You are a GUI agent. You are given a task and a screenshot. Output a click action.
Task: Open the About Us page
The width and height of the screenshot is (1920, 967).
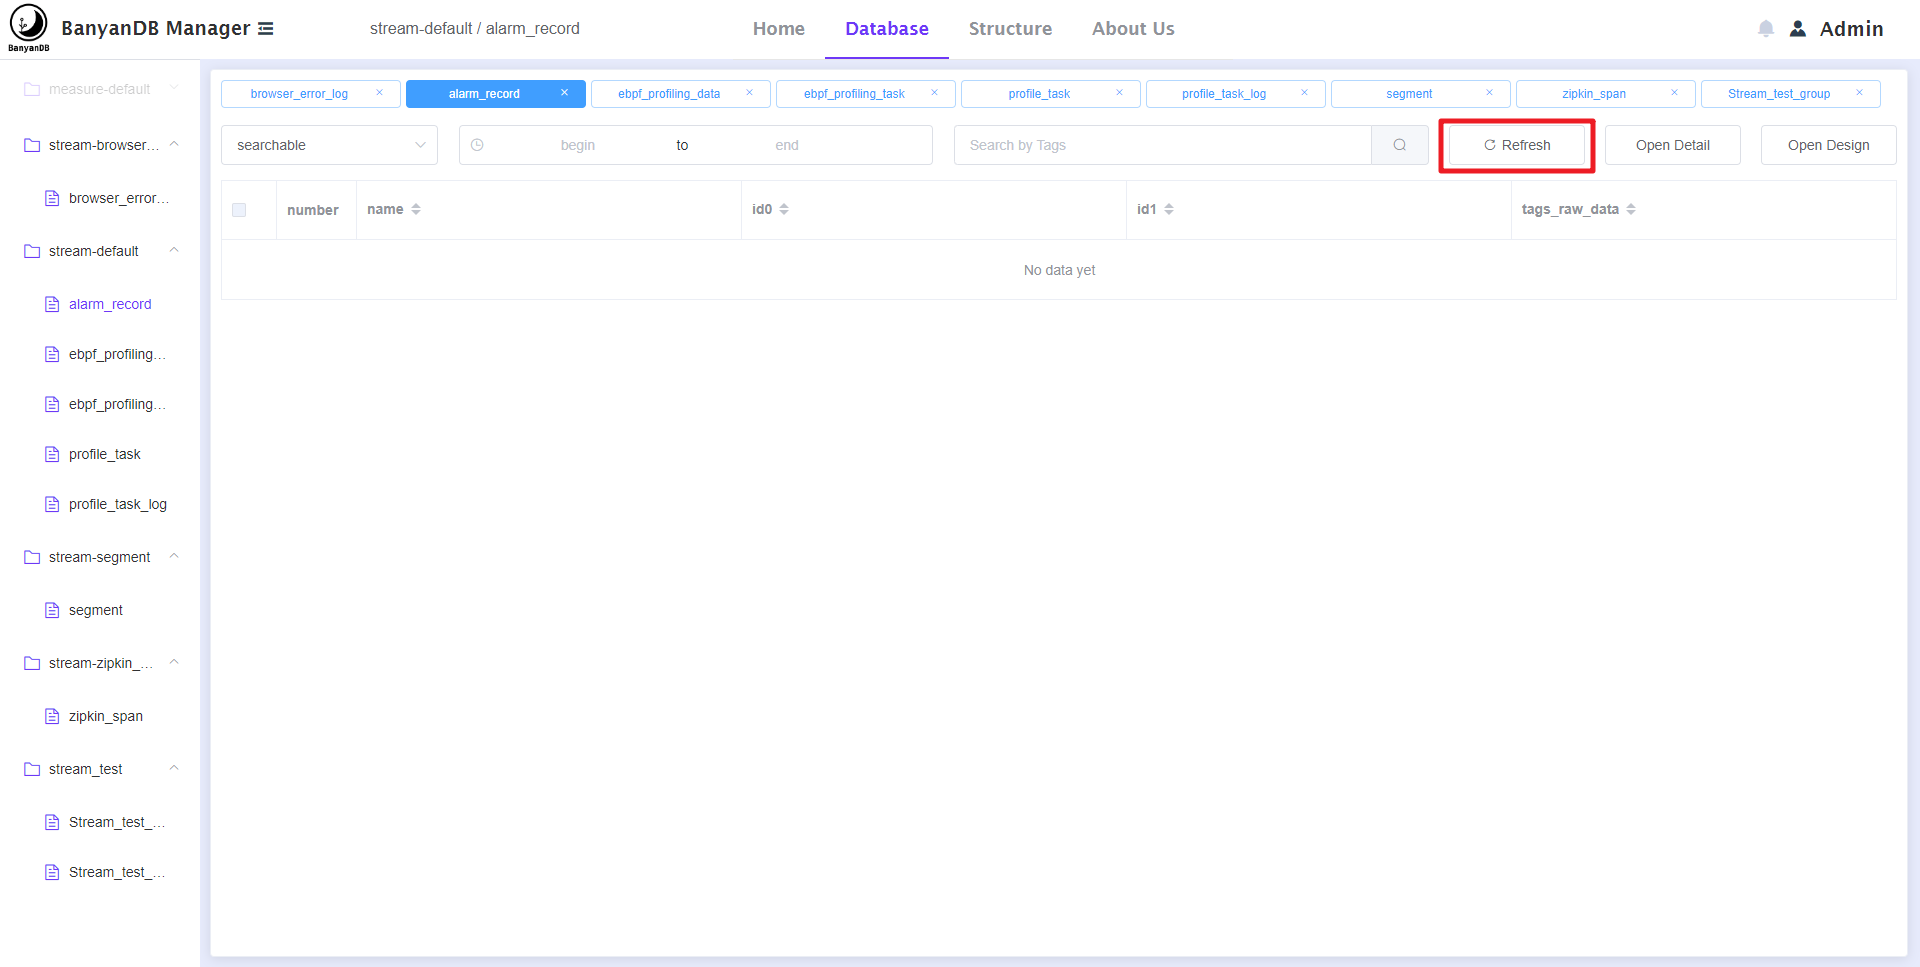click(x=1133, y=29)
